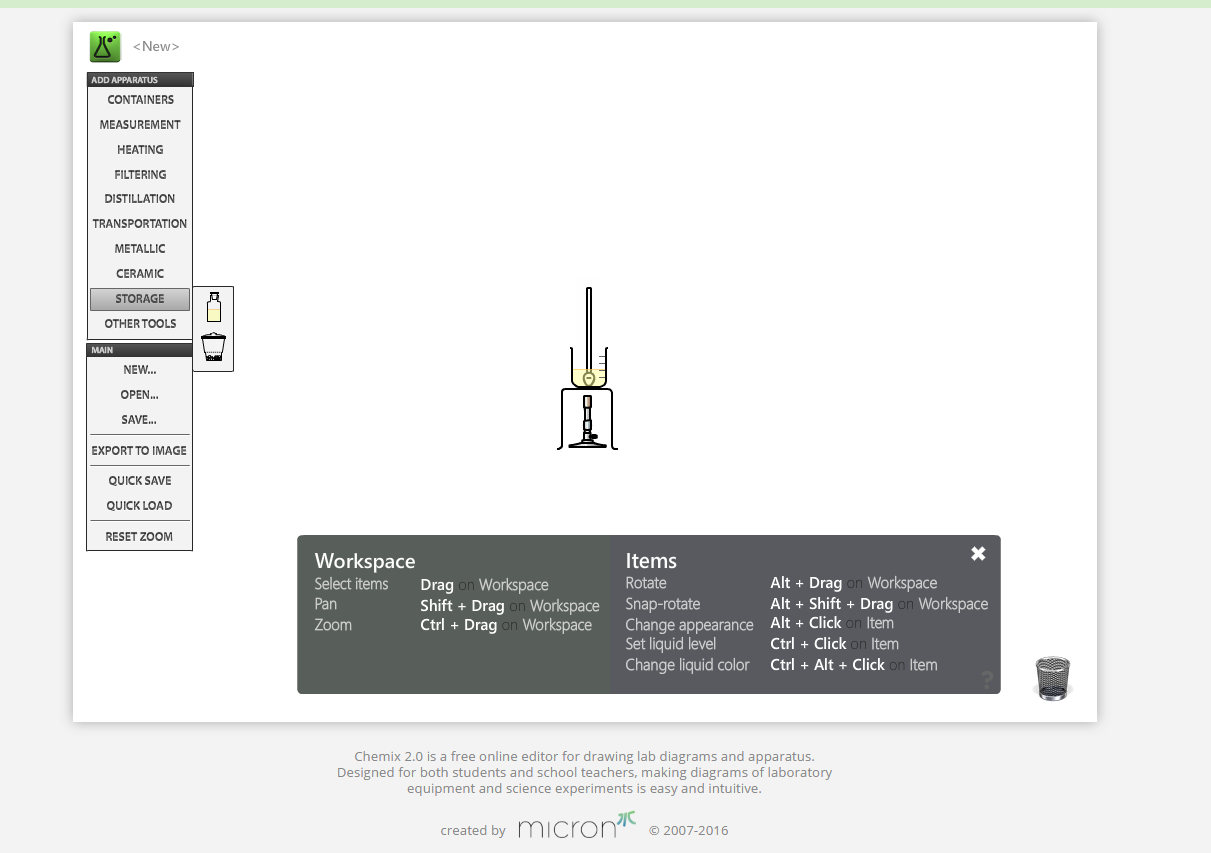This screenshot has height=853, width=1211.
Task: Add the reagent bottle from Storage flyout
Action: click(213, 307)
